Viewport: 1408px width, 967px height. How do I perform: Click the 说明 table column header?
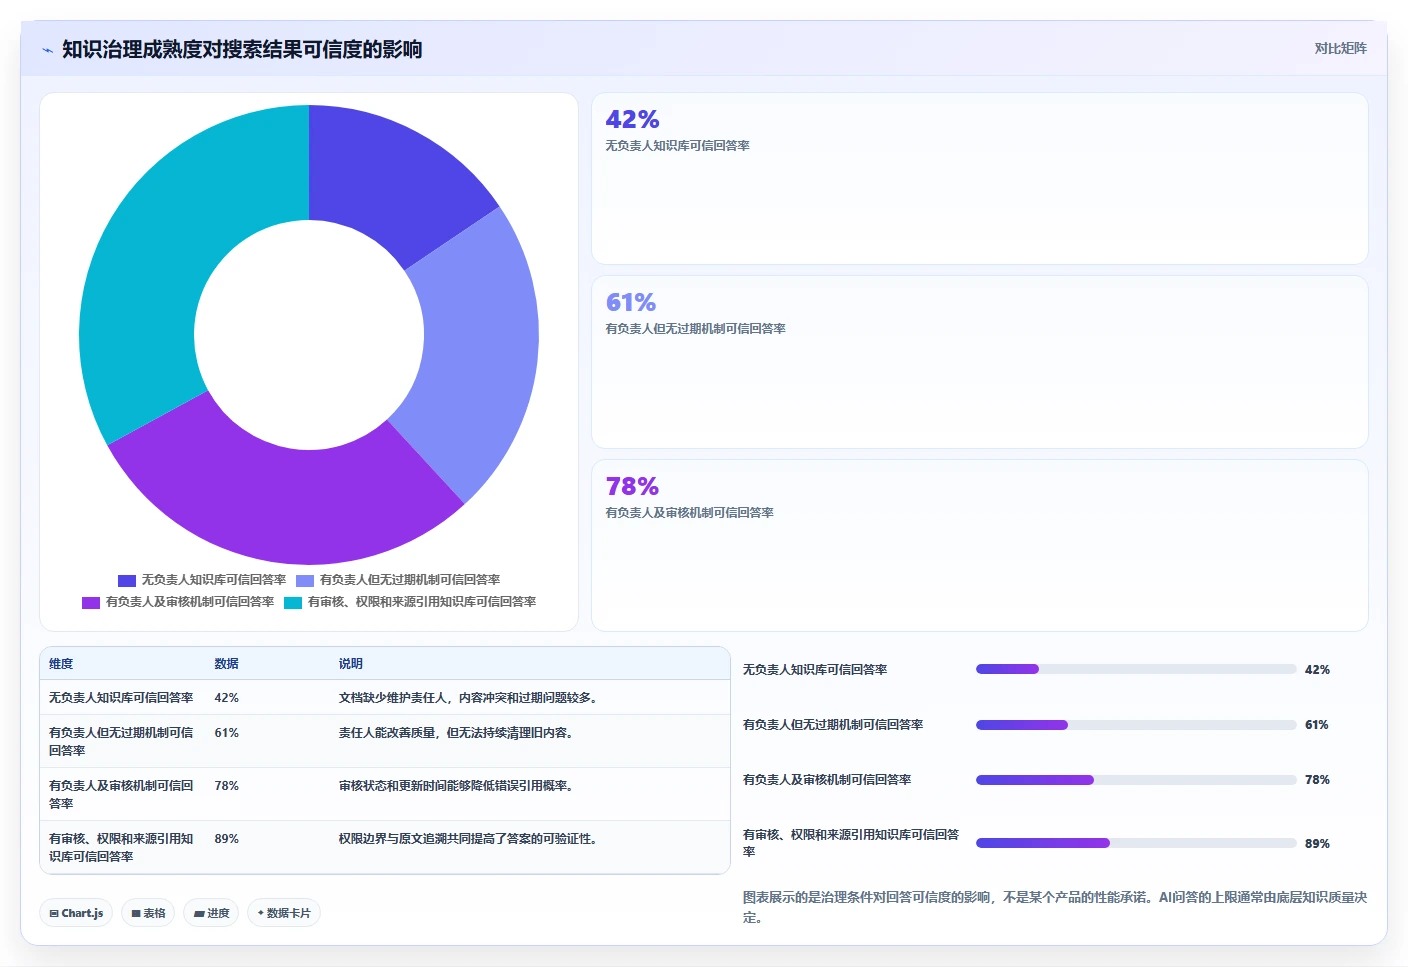point(350,664)
